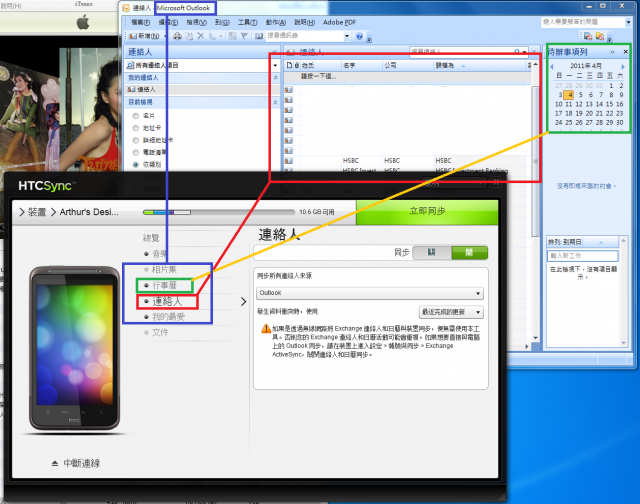Collapse the 目前檢視 section
Screen dimensions: 640x504
click(275, 102)
